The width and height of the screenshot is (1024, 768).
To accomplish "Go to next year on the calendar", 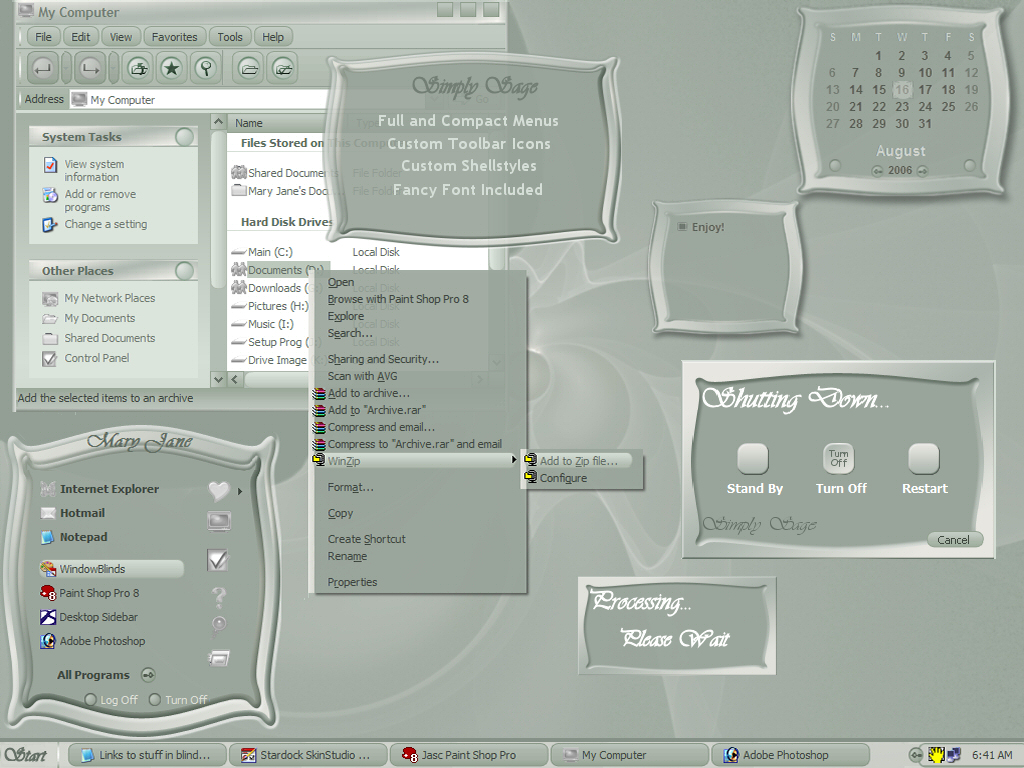I will (922, 171).
